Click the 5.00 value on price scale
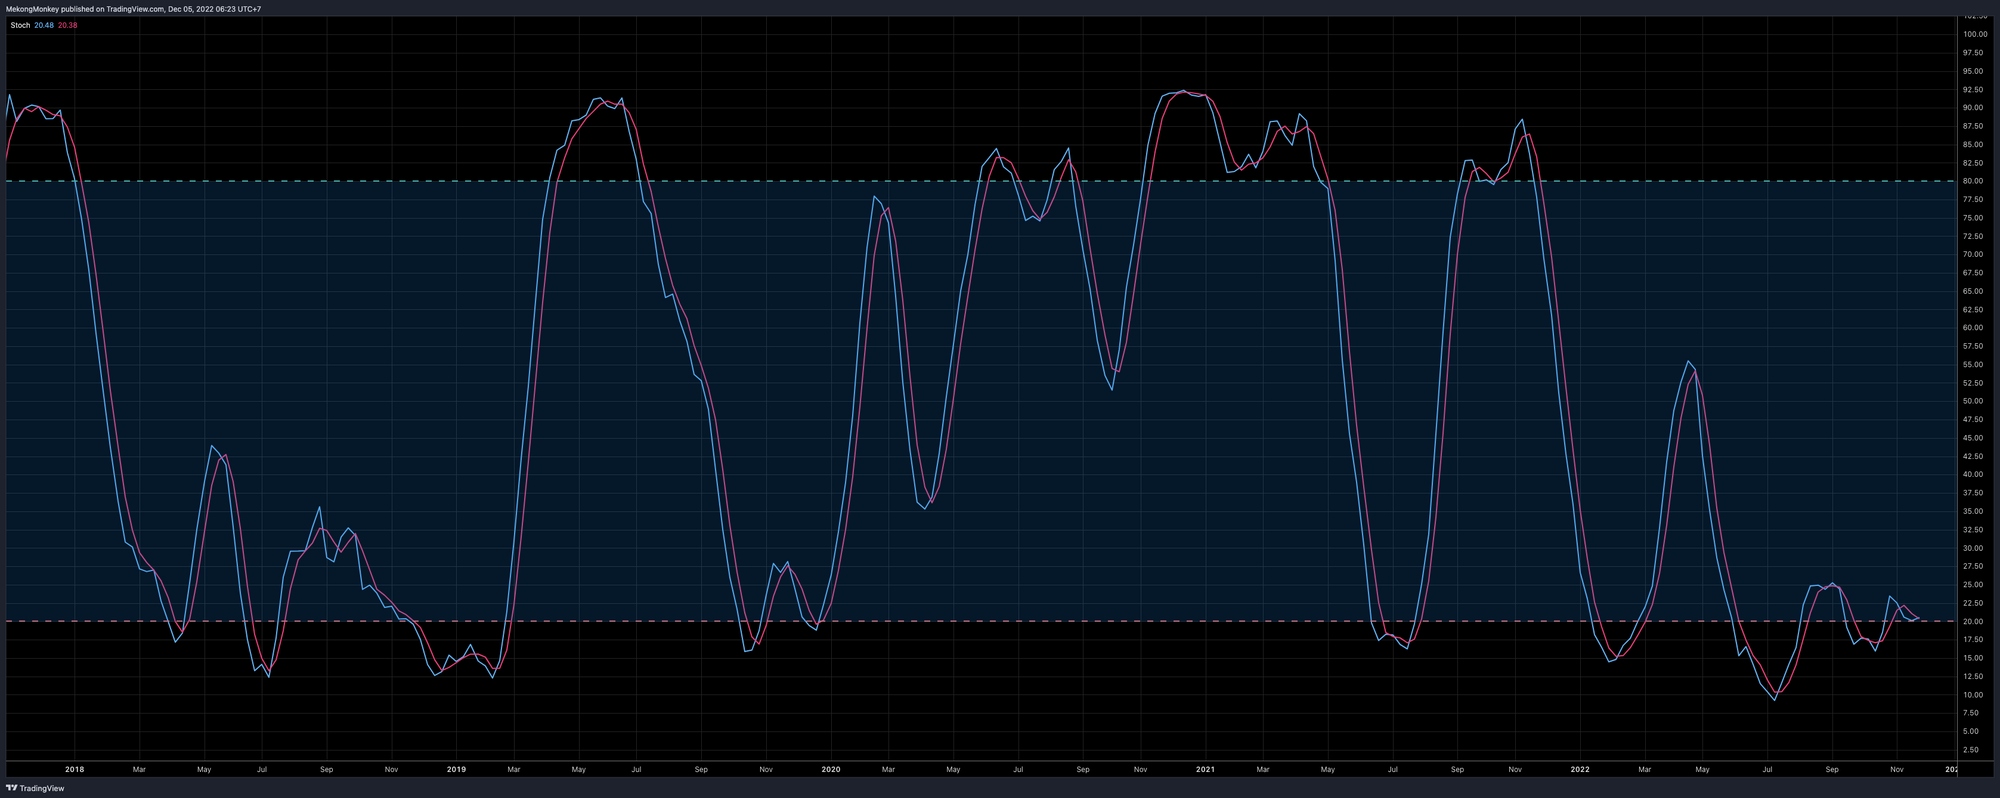 1971,731
